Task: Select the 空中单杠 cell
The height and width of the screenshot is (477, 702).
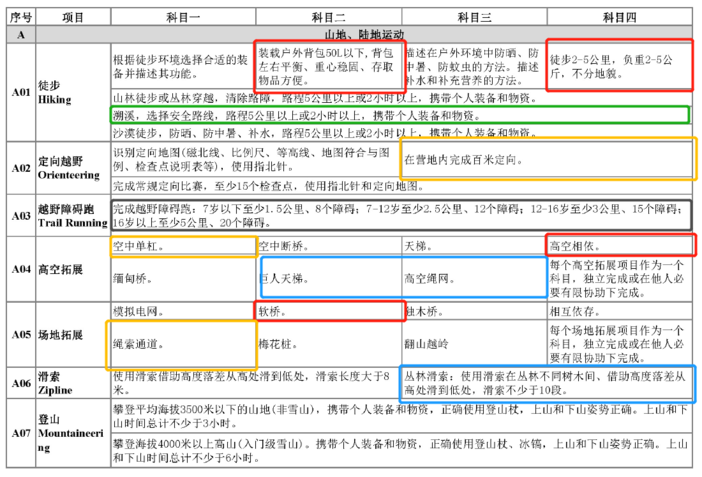Action: 182,245
